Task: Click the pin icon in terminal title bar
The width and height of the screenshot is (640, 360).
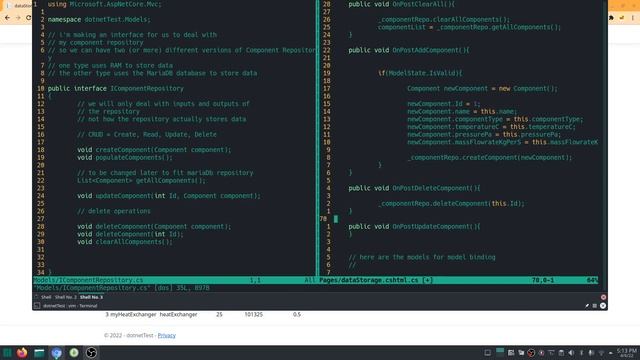Action: tap(587, 306)
